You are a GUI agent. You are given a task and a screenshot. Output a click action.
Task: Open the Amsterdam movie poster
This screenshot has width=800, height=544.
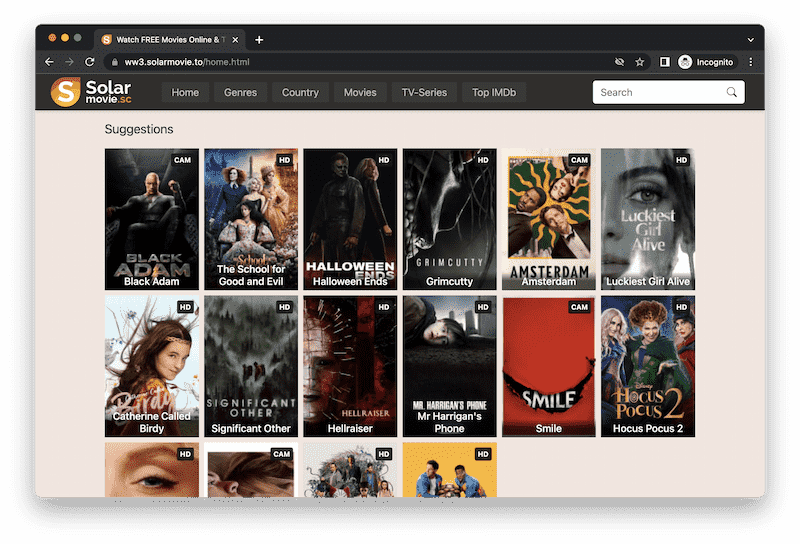click(548, 219)
